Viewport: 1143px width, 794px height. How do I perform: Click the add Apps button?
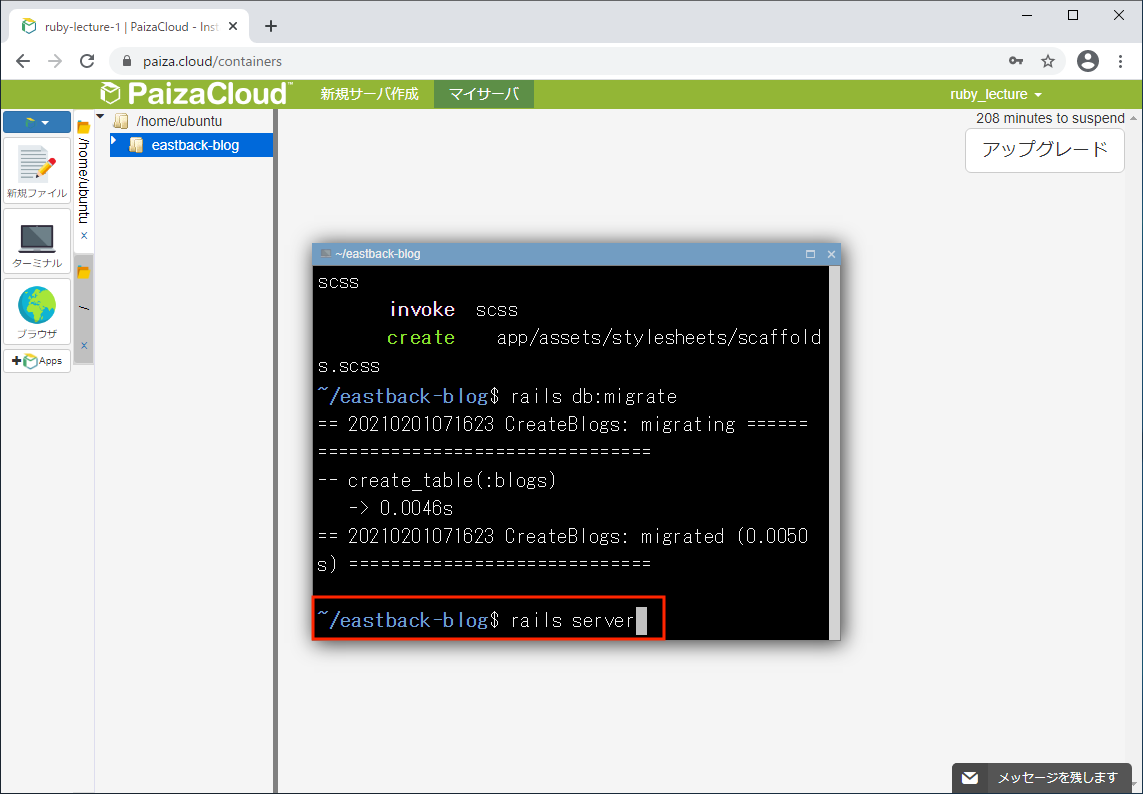tap(37, 361)
